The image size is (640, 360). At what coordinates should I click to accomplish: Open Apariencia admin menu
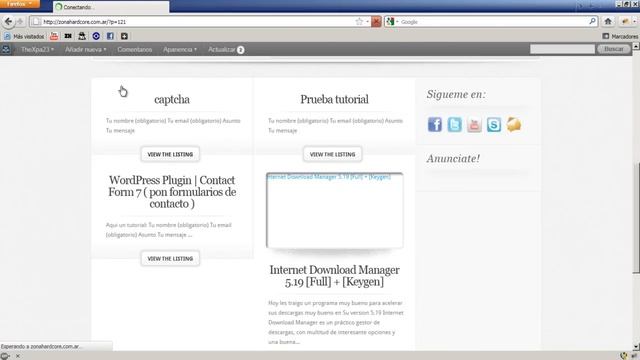tap(180, 49)
